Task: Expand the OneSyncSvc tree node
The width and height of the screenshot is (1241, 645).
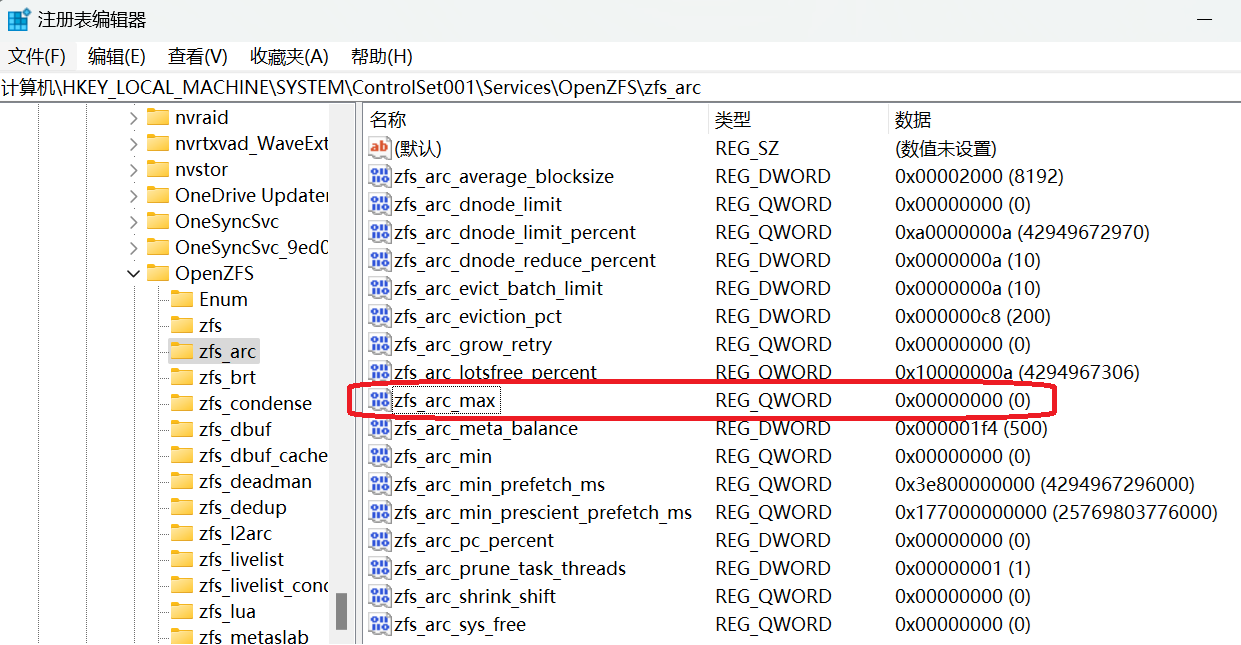Action: pos(134,222)
